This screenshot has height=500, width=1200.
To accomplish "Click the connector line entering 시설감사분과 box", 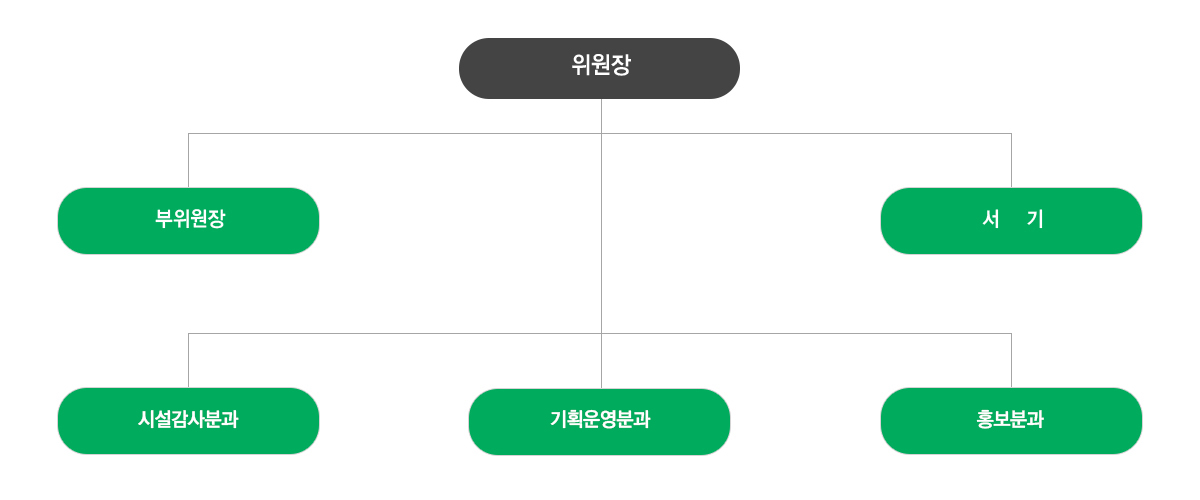I will (x=188, y=361).
